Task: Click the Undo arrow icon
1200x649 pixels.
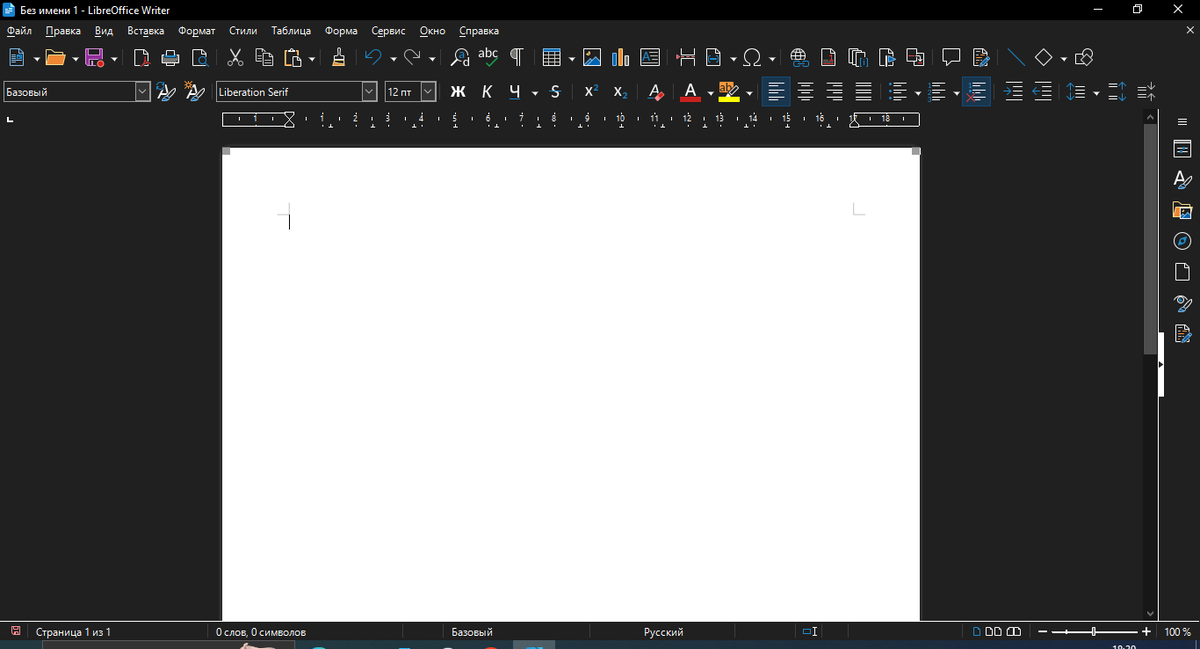Action: (x=373, y=58)
